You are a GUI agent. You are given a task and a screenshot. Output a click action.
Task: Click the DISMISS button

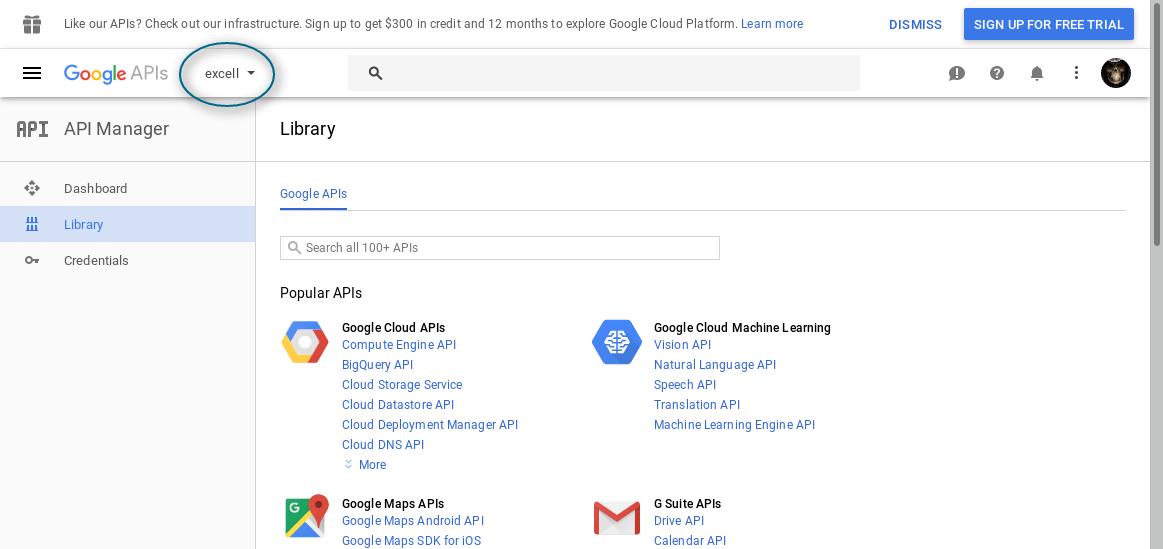tap(915, 24)
